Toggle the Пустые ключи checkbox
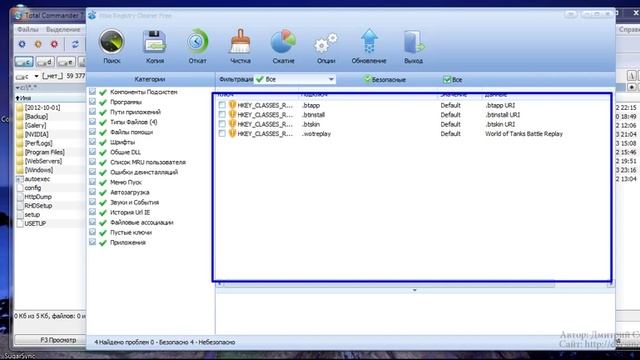This screenshot has height=360, width=640. [93, 232]
